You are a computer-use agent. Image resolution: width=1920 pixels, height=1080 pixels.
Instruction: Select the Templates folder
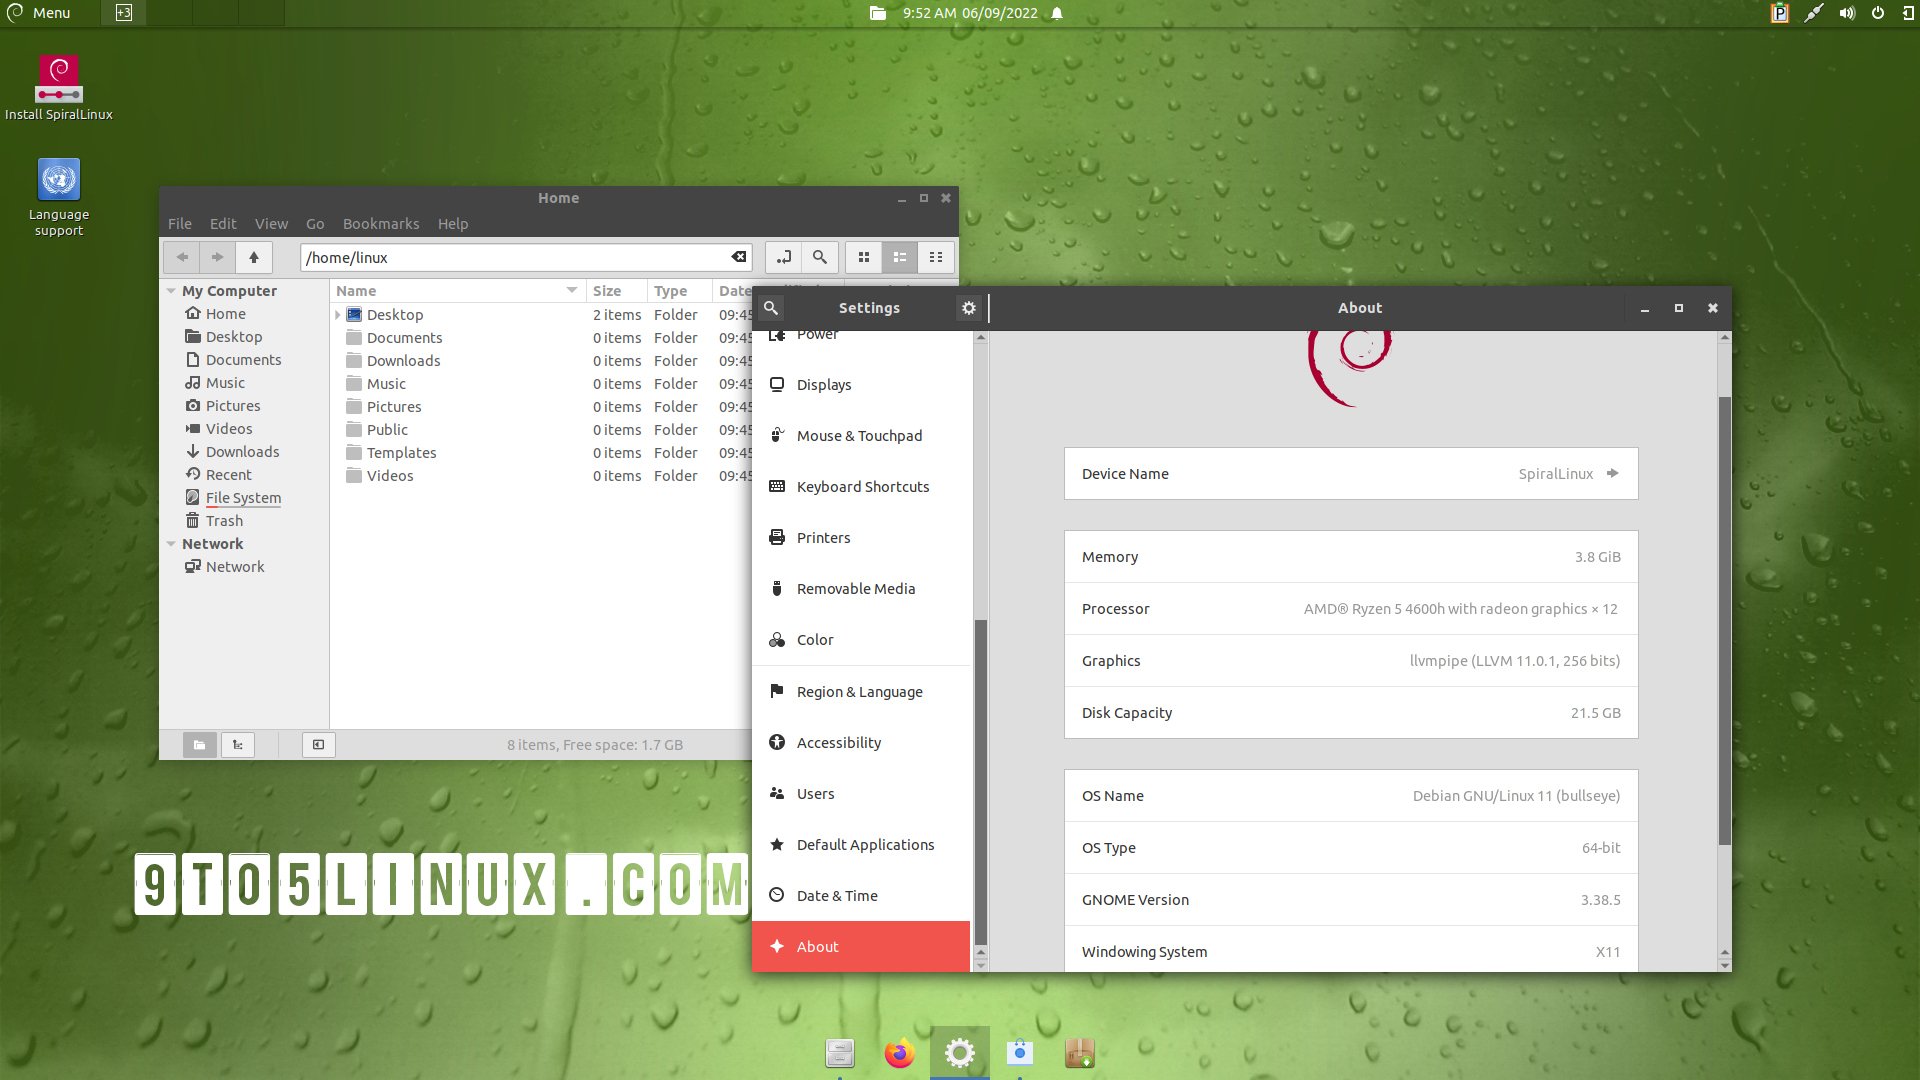(x=402, y=453)
